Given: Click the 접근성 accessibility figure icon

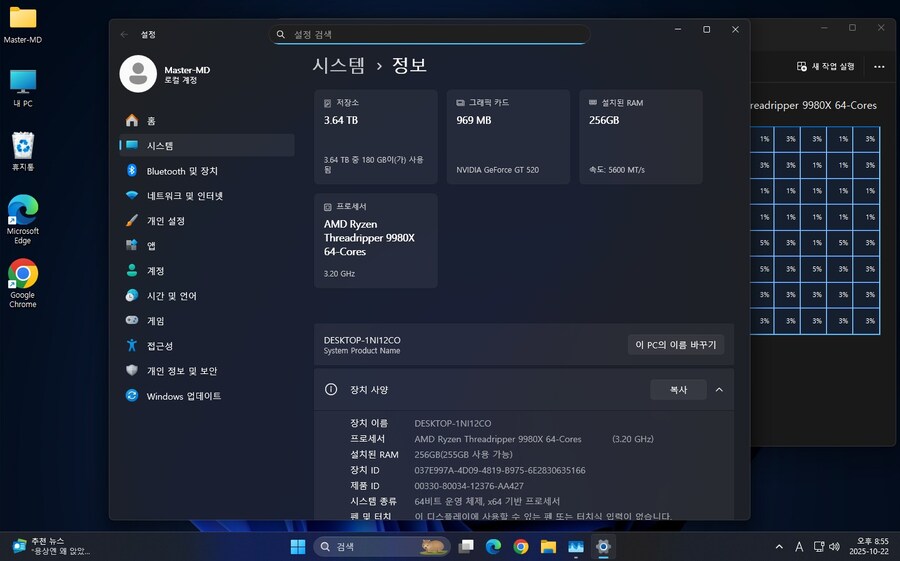Looking at the screenshot, I should 132,346.
